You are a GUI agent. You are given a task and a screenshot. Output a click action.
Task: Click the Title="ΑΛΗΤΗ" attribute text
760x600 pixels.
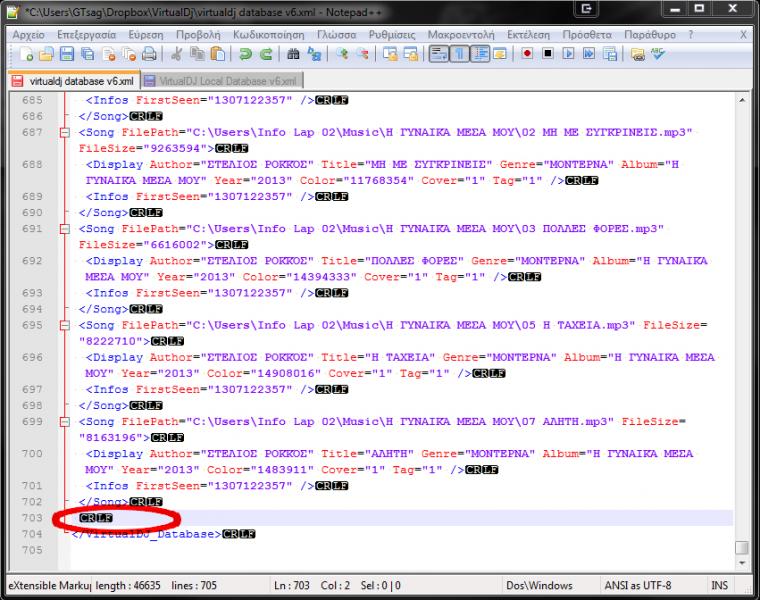pyautogui.click(x=367, y=454)
